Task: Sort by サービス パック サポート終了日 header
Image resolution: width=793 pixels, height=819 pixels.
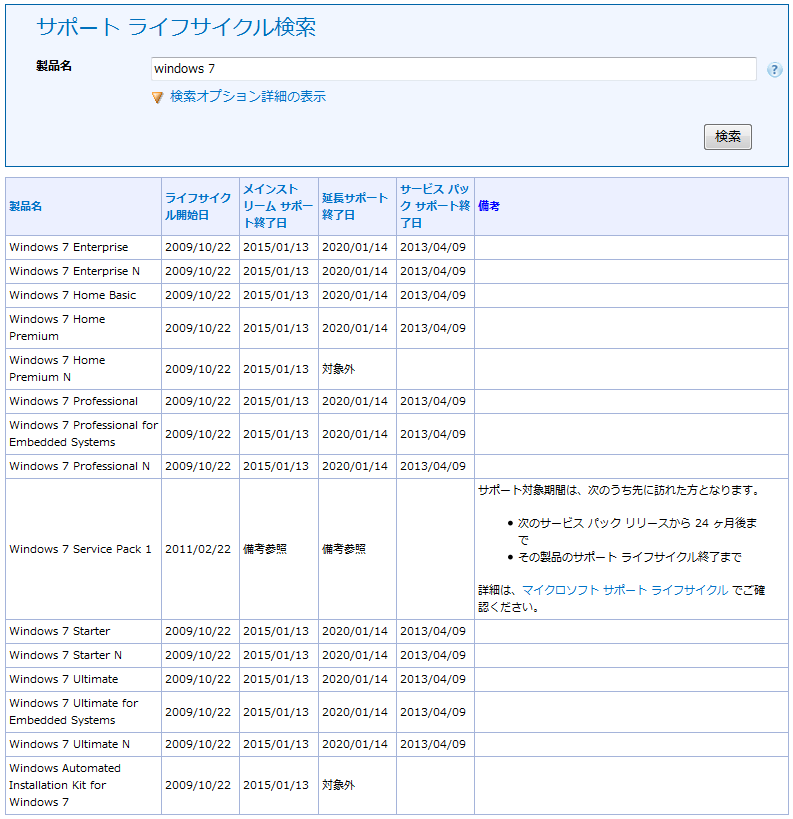Action: pyautogui.click(x=435, y=206)
